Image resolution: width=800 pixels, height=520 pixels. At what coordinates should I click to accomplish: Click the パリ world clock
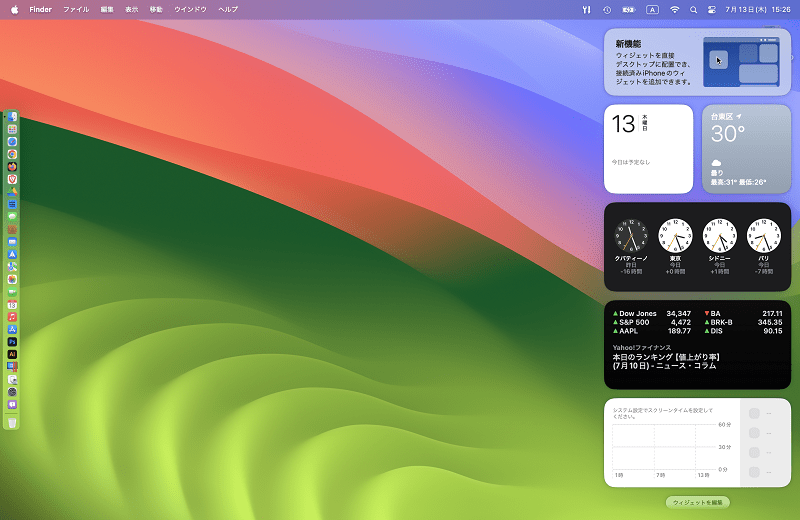[763, 247]
